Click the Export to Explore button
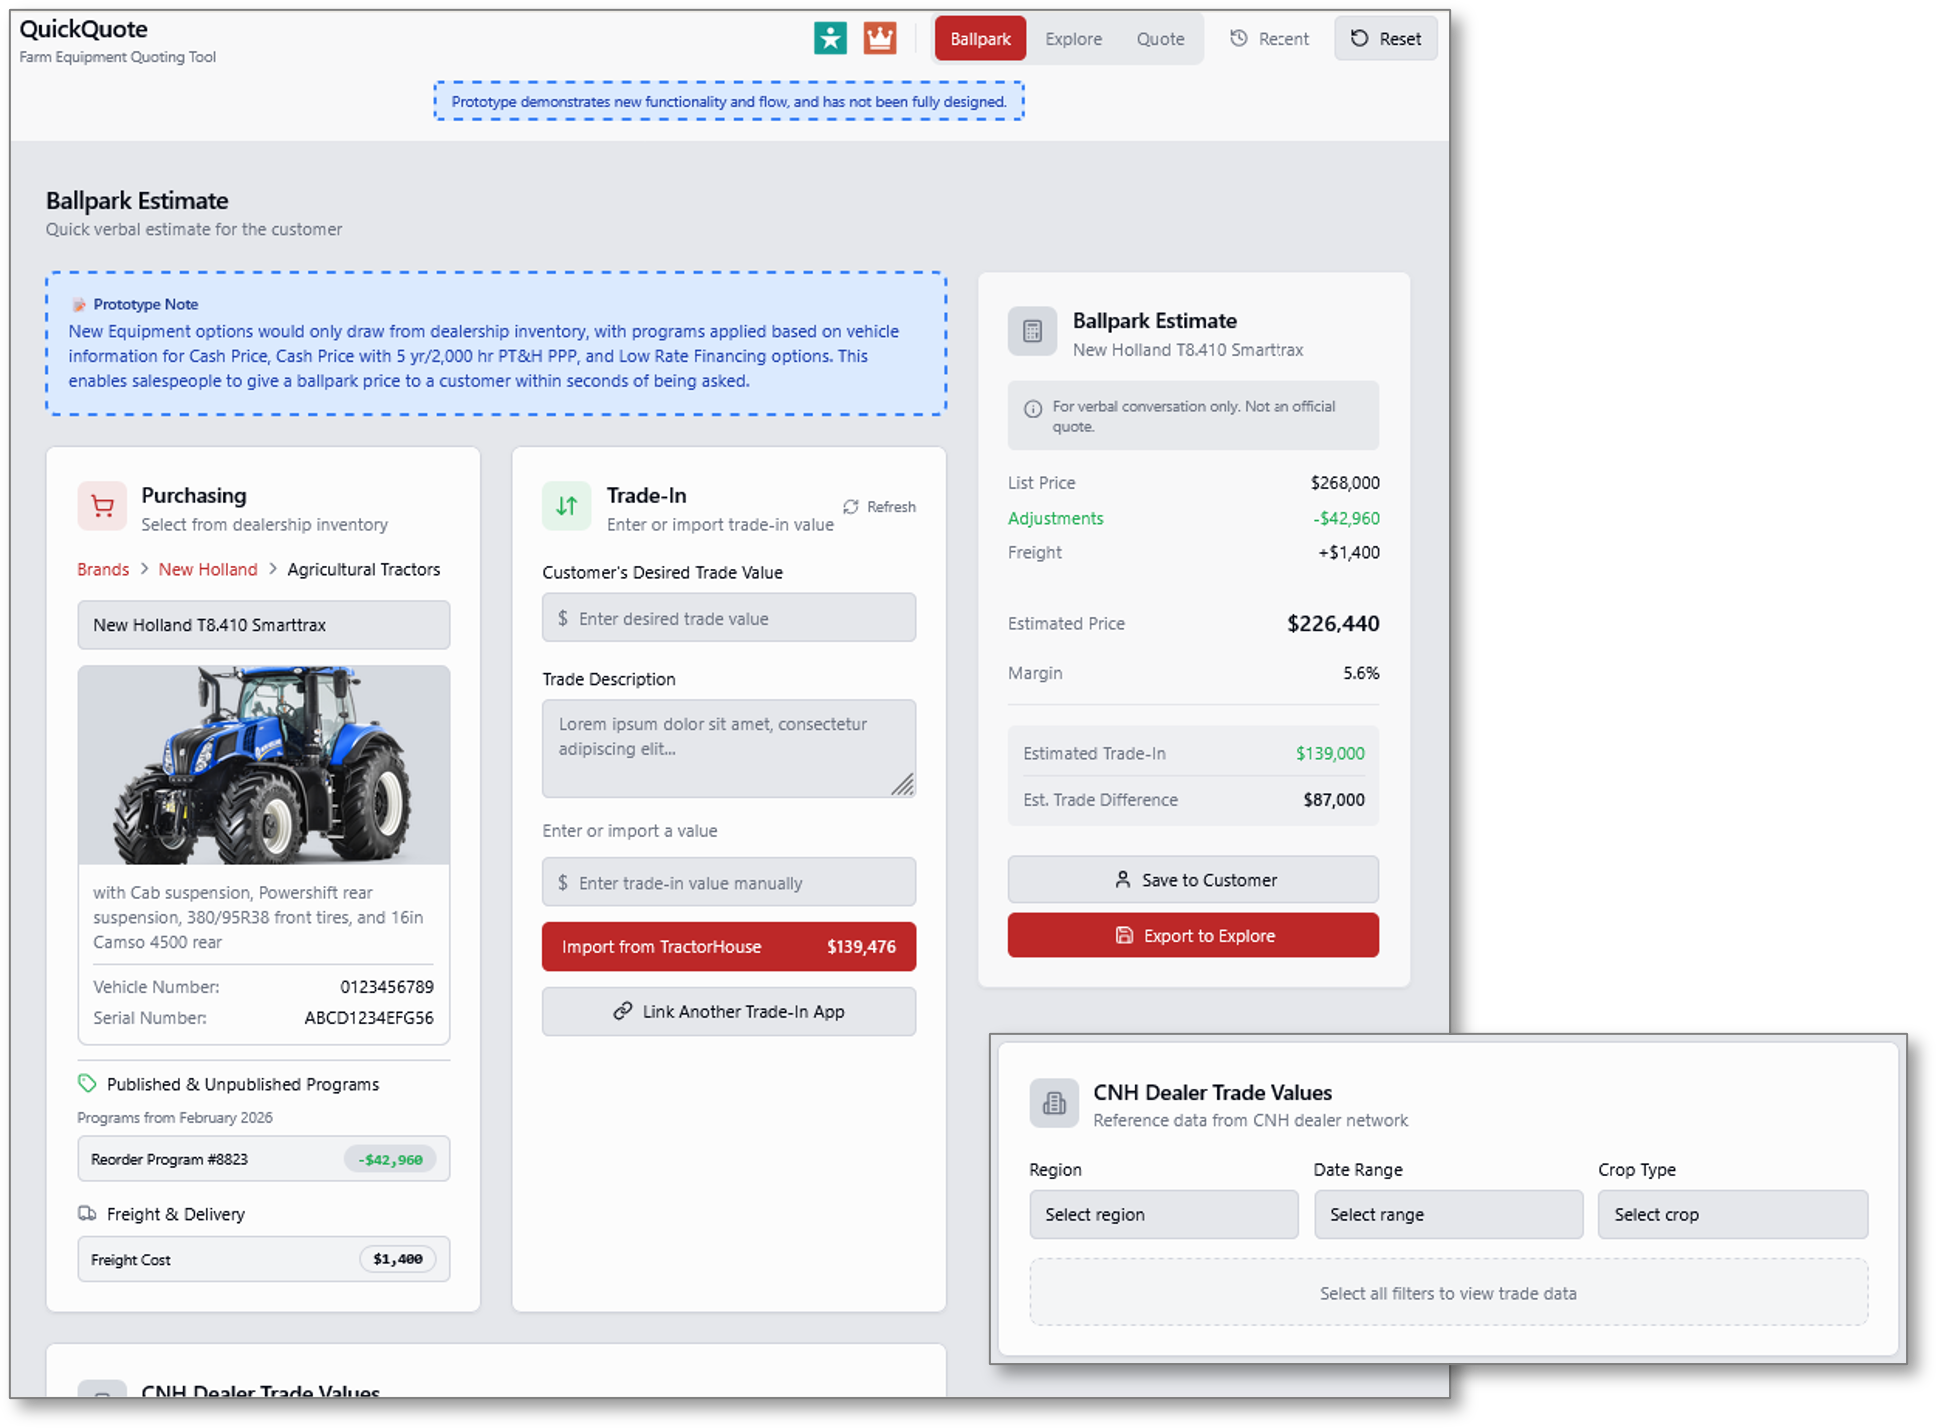This screenshot has width=1937, height=1428. coord(1193,936)
